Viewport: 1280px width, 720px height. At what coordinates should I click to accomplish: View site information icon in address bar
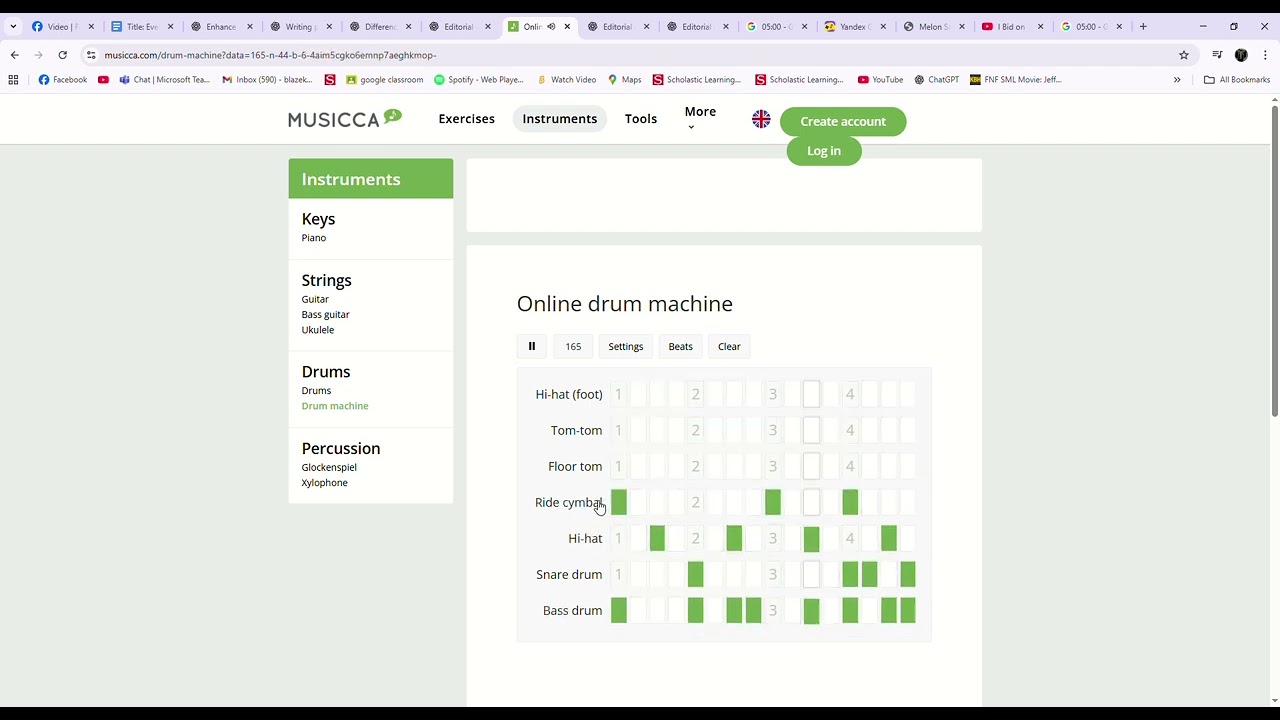tap(91, 55)
